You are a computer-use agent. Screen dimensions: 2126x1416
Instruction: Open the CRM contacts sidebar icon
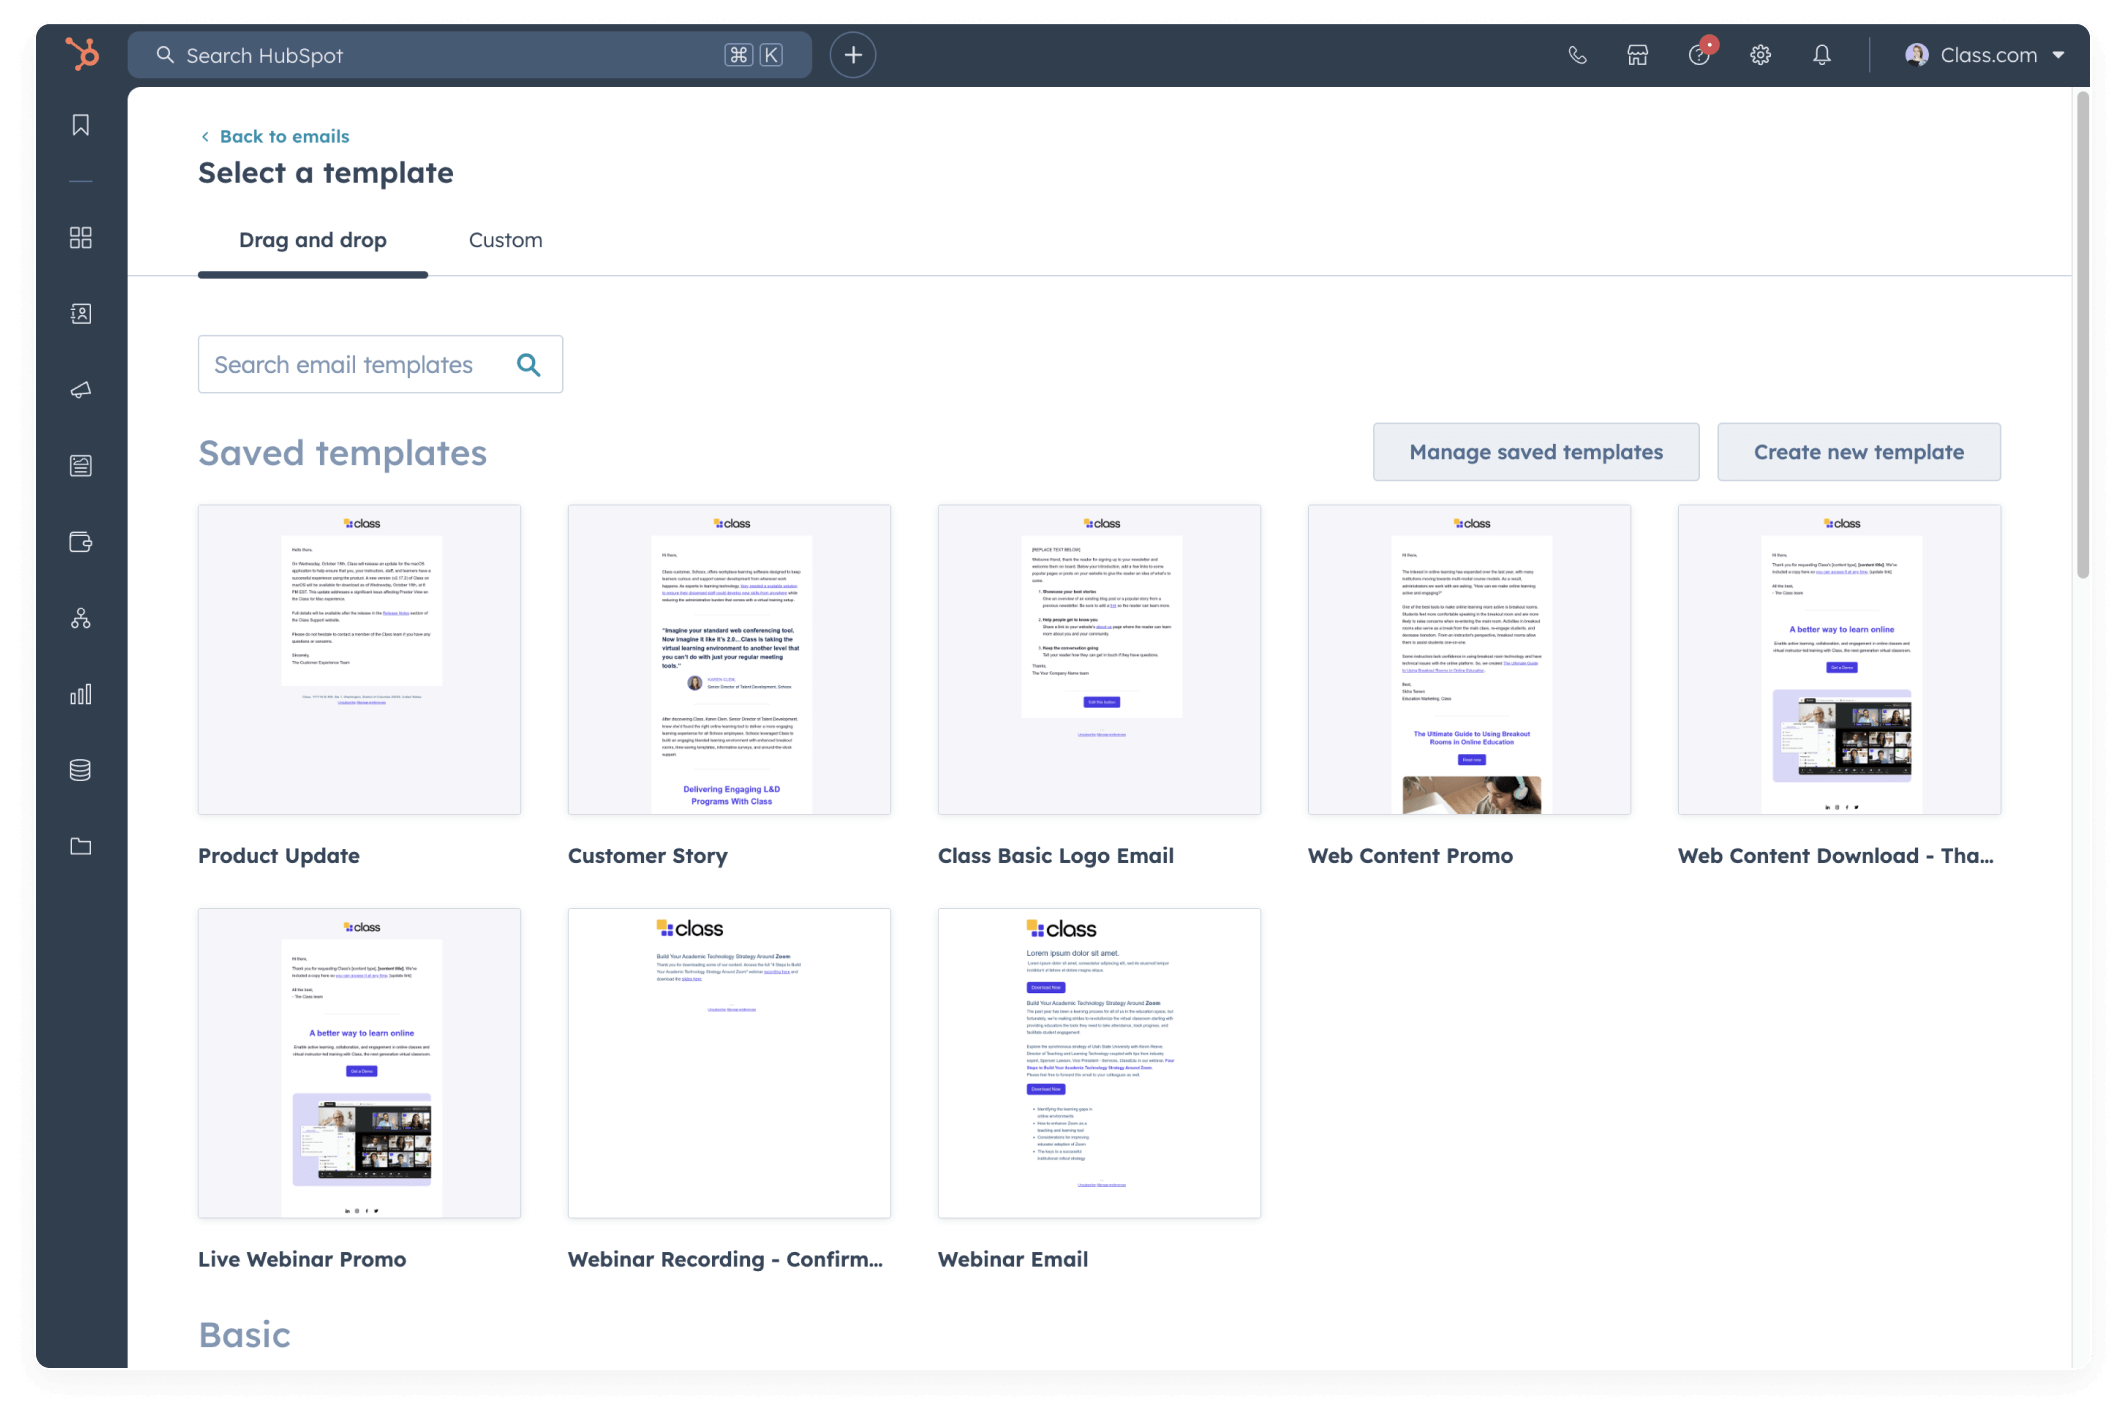pyautogui.click(x=81, y=314)
